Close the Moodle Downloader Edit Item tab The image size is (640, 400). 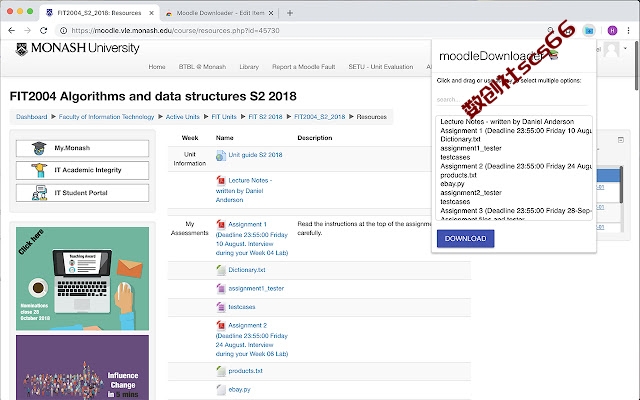coord(271,13)
